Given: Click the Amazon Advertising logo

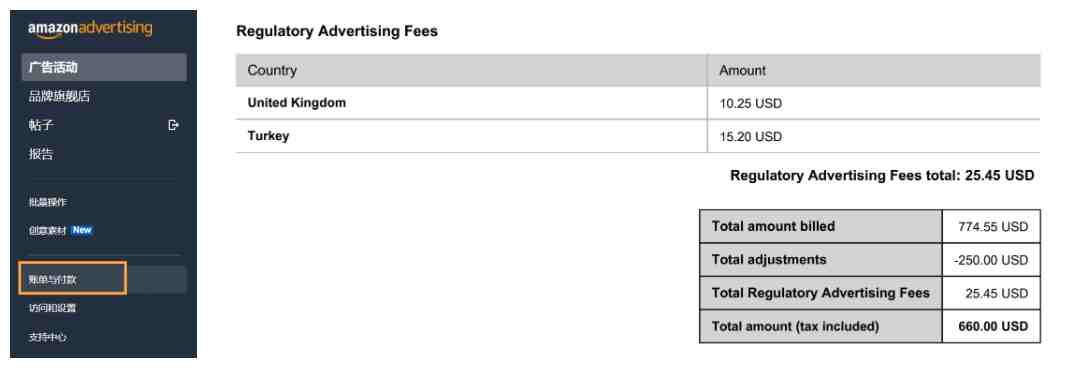Looking at the screenshot, I should click(90, 29).
